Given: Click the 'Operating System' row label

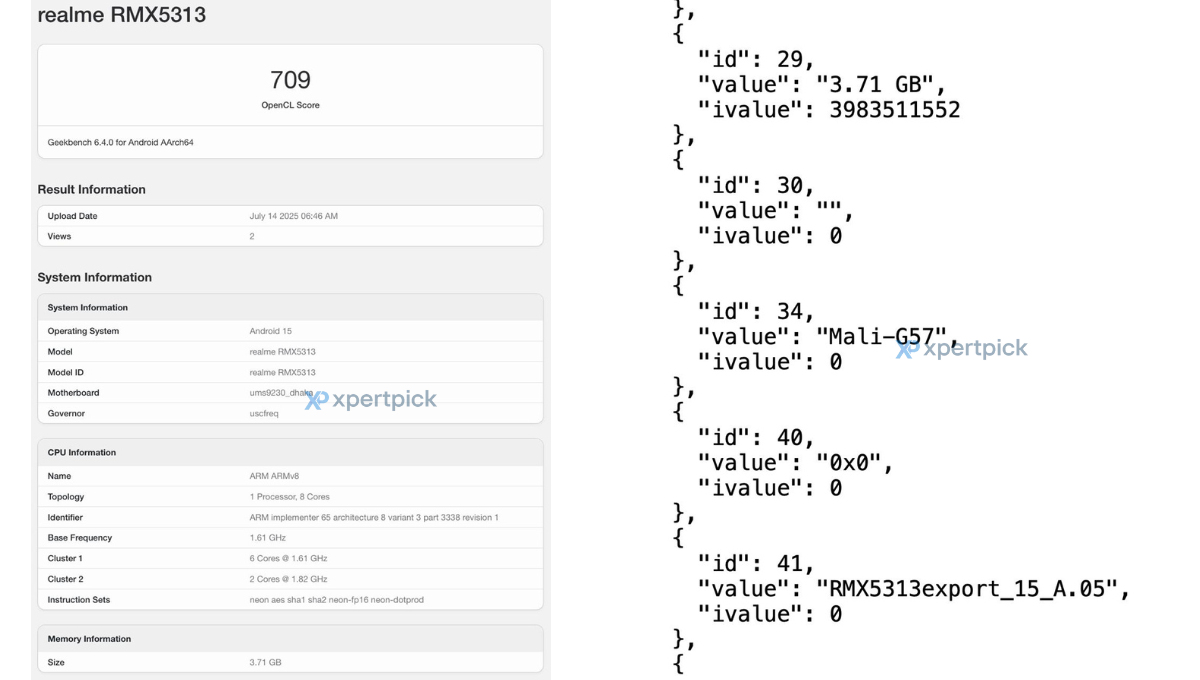Looking at the screenshot, I should pos(83,331).
